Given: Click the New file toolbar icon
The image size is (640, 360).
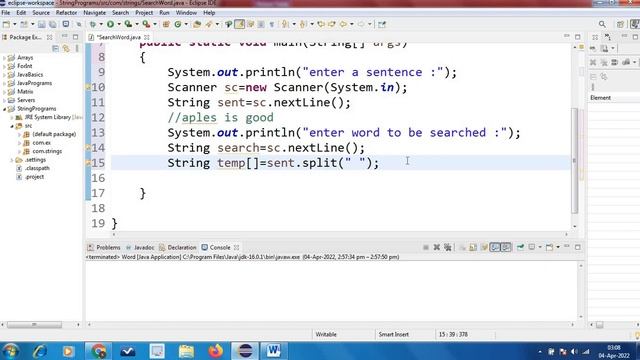Looking at the screenshot, I should [7, 24].
